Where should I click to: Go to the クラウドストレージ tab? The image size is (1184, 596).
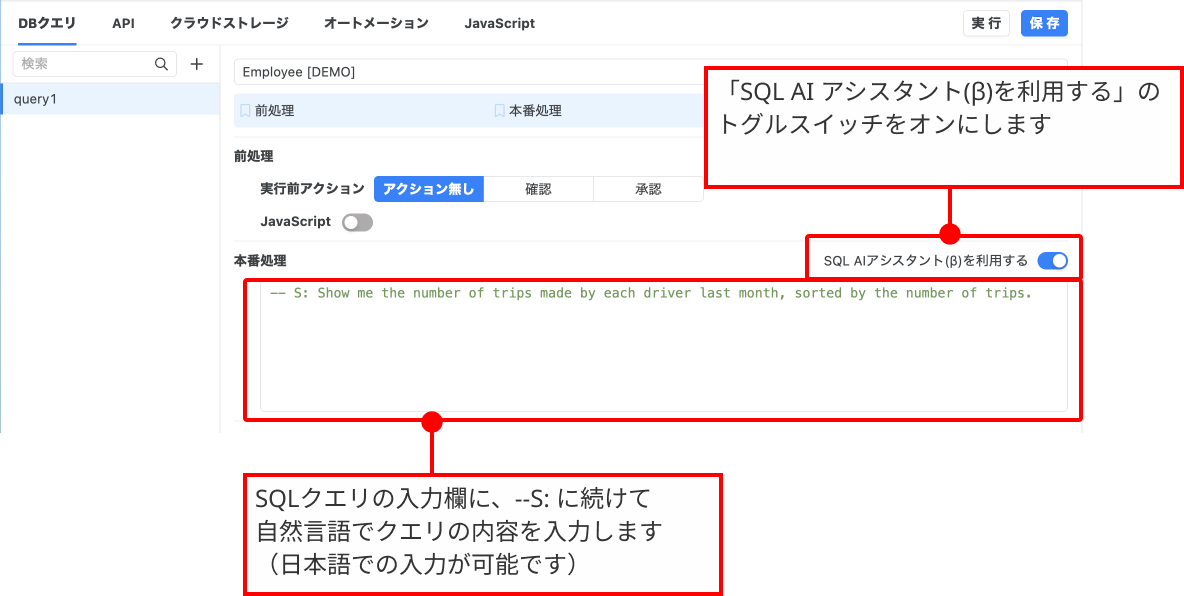229,23
